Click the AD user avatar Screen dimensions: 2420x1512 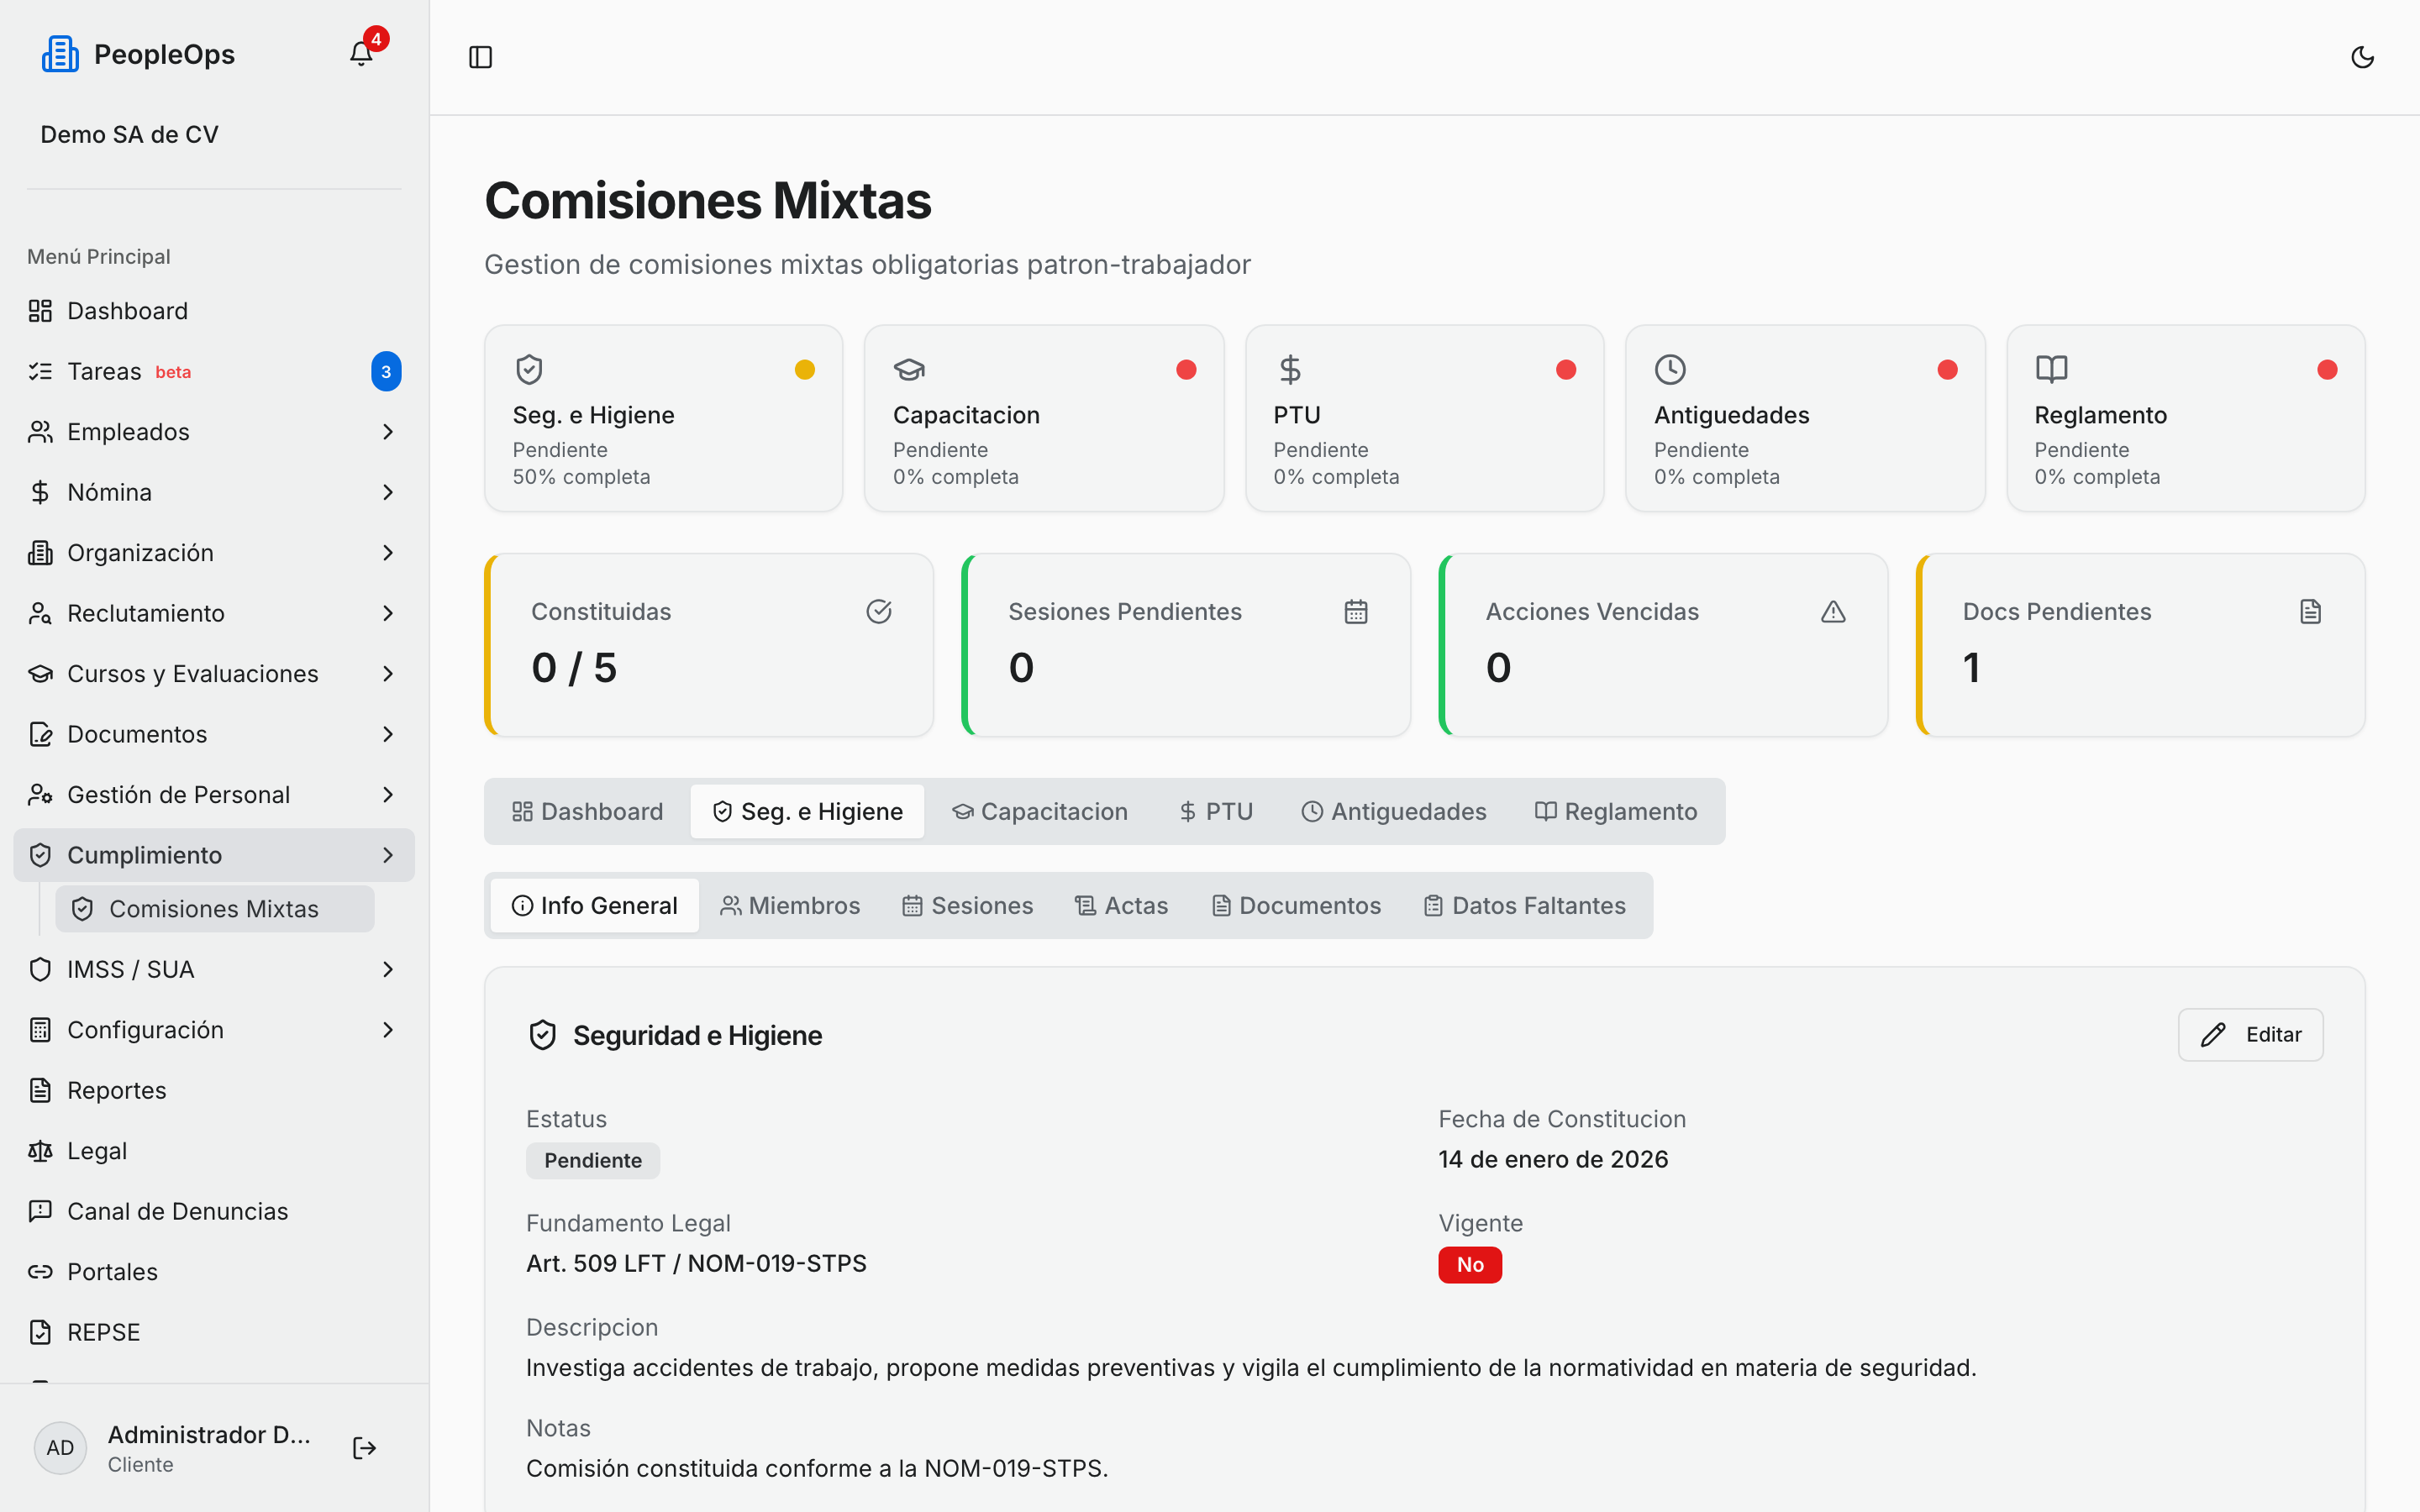point(60,1448)
